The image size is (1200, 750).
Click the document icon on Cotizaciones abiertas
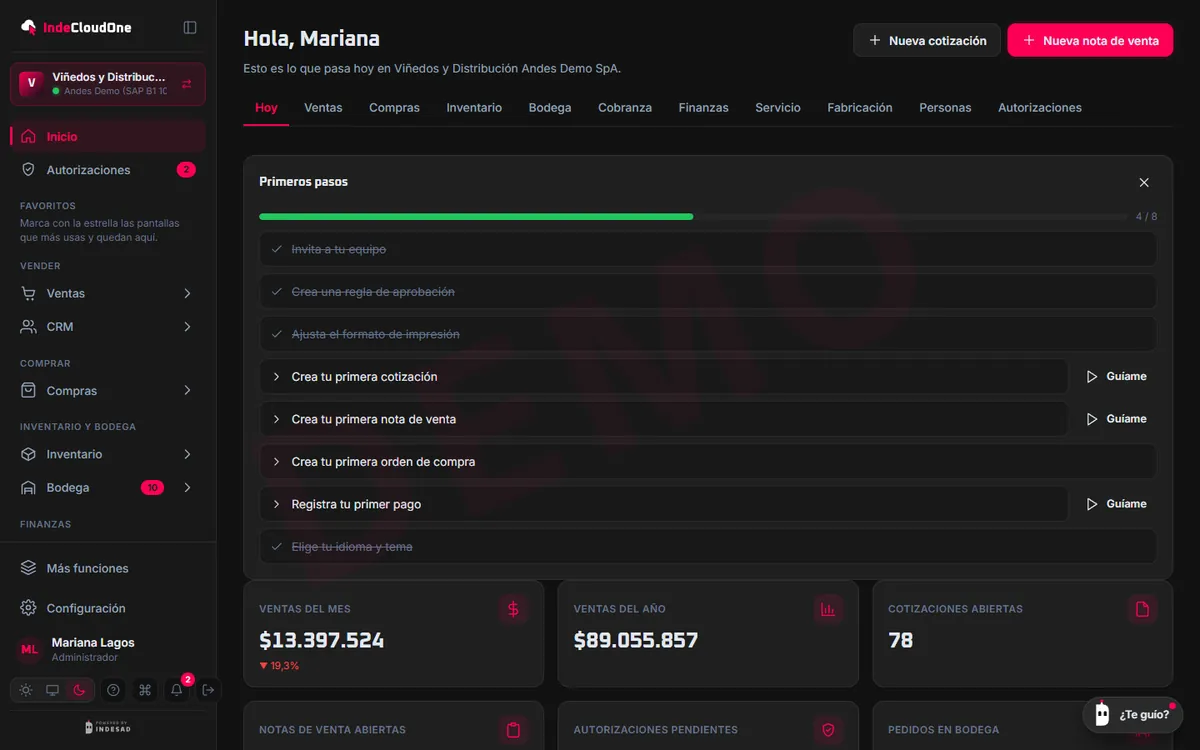(1143, 609)
